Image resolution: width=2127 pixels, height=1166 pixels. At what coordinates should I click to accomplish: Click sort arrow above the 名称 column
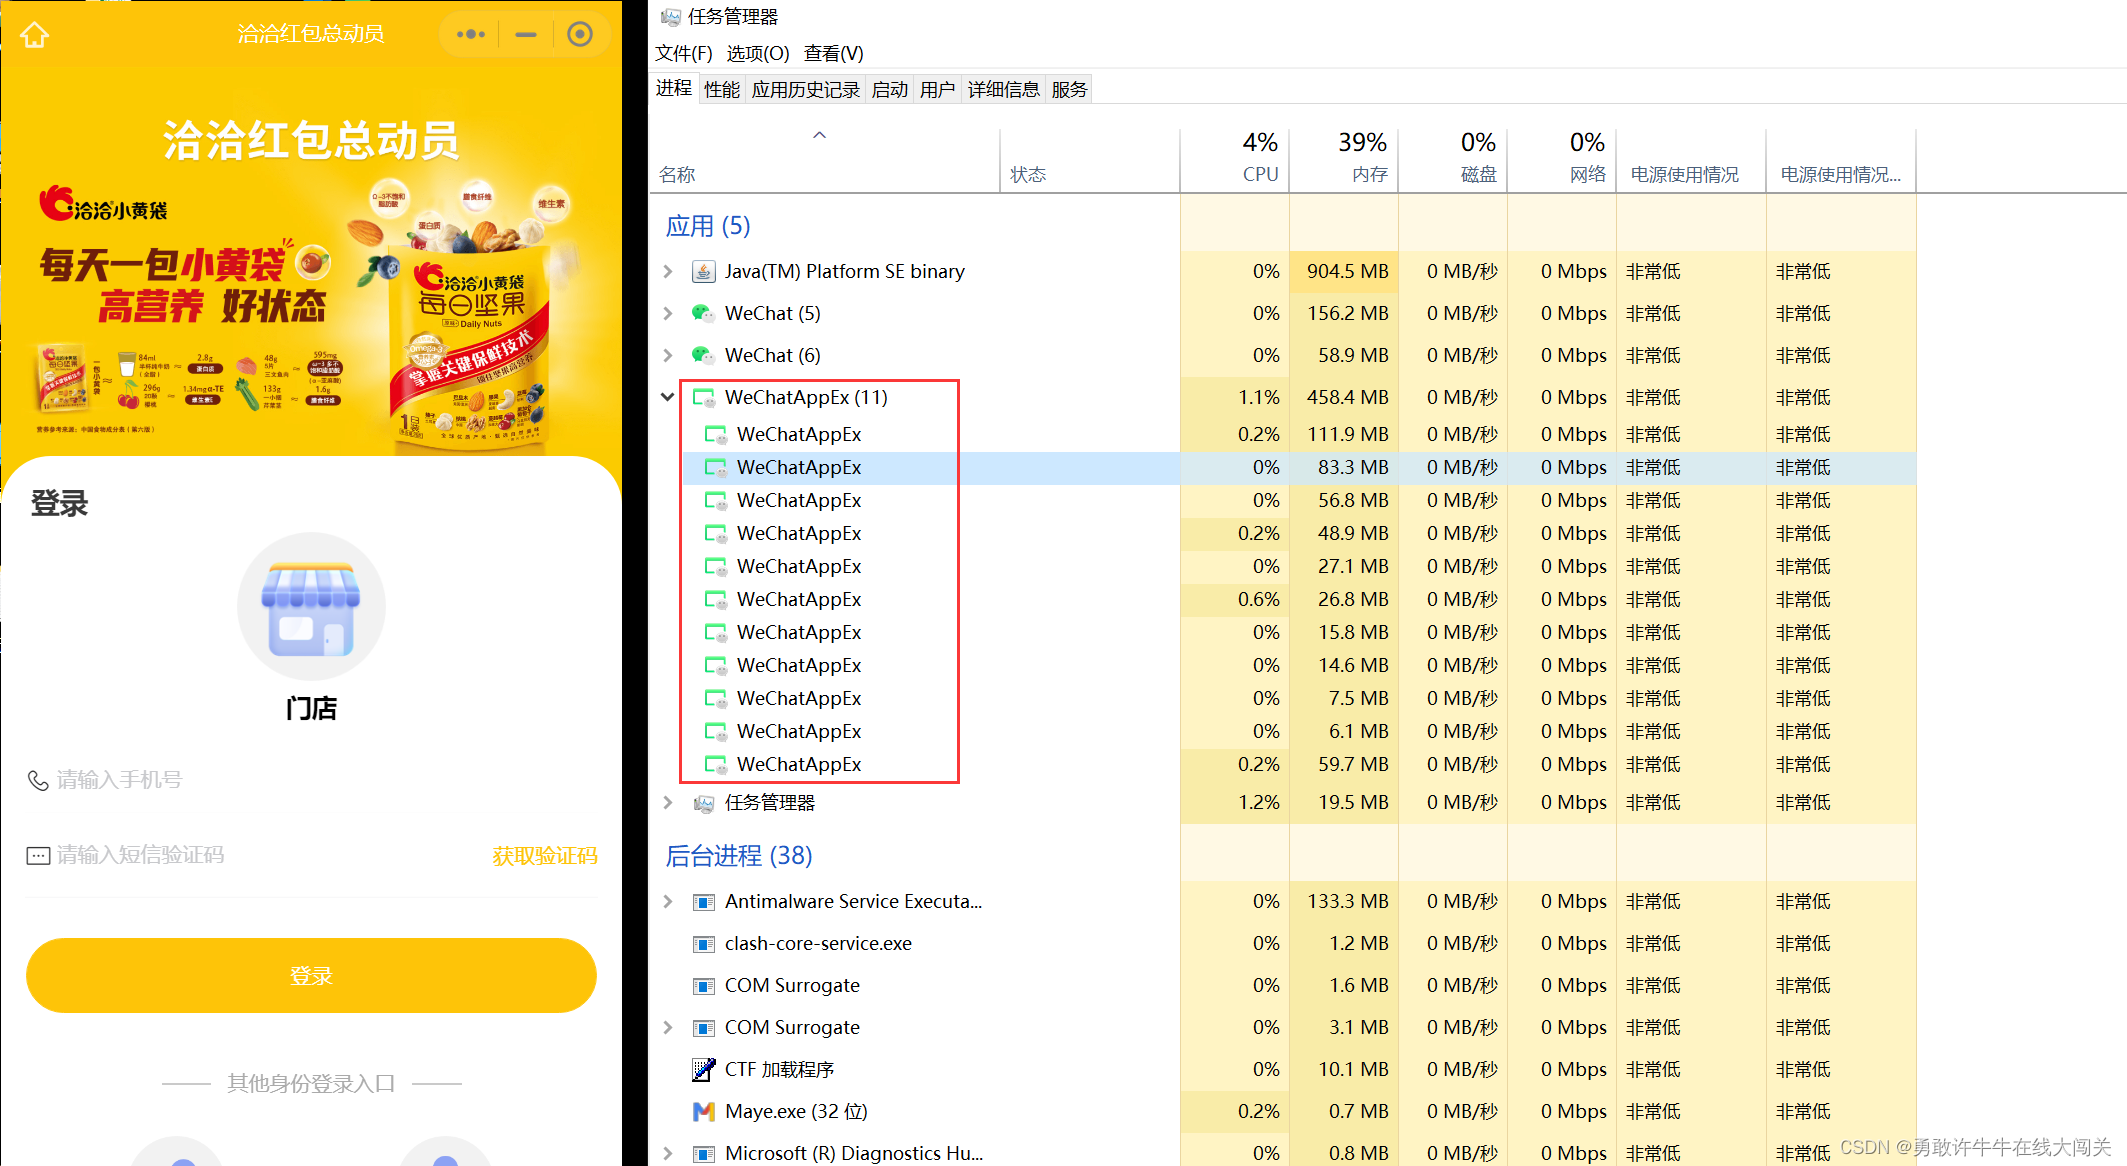point(820,135)
